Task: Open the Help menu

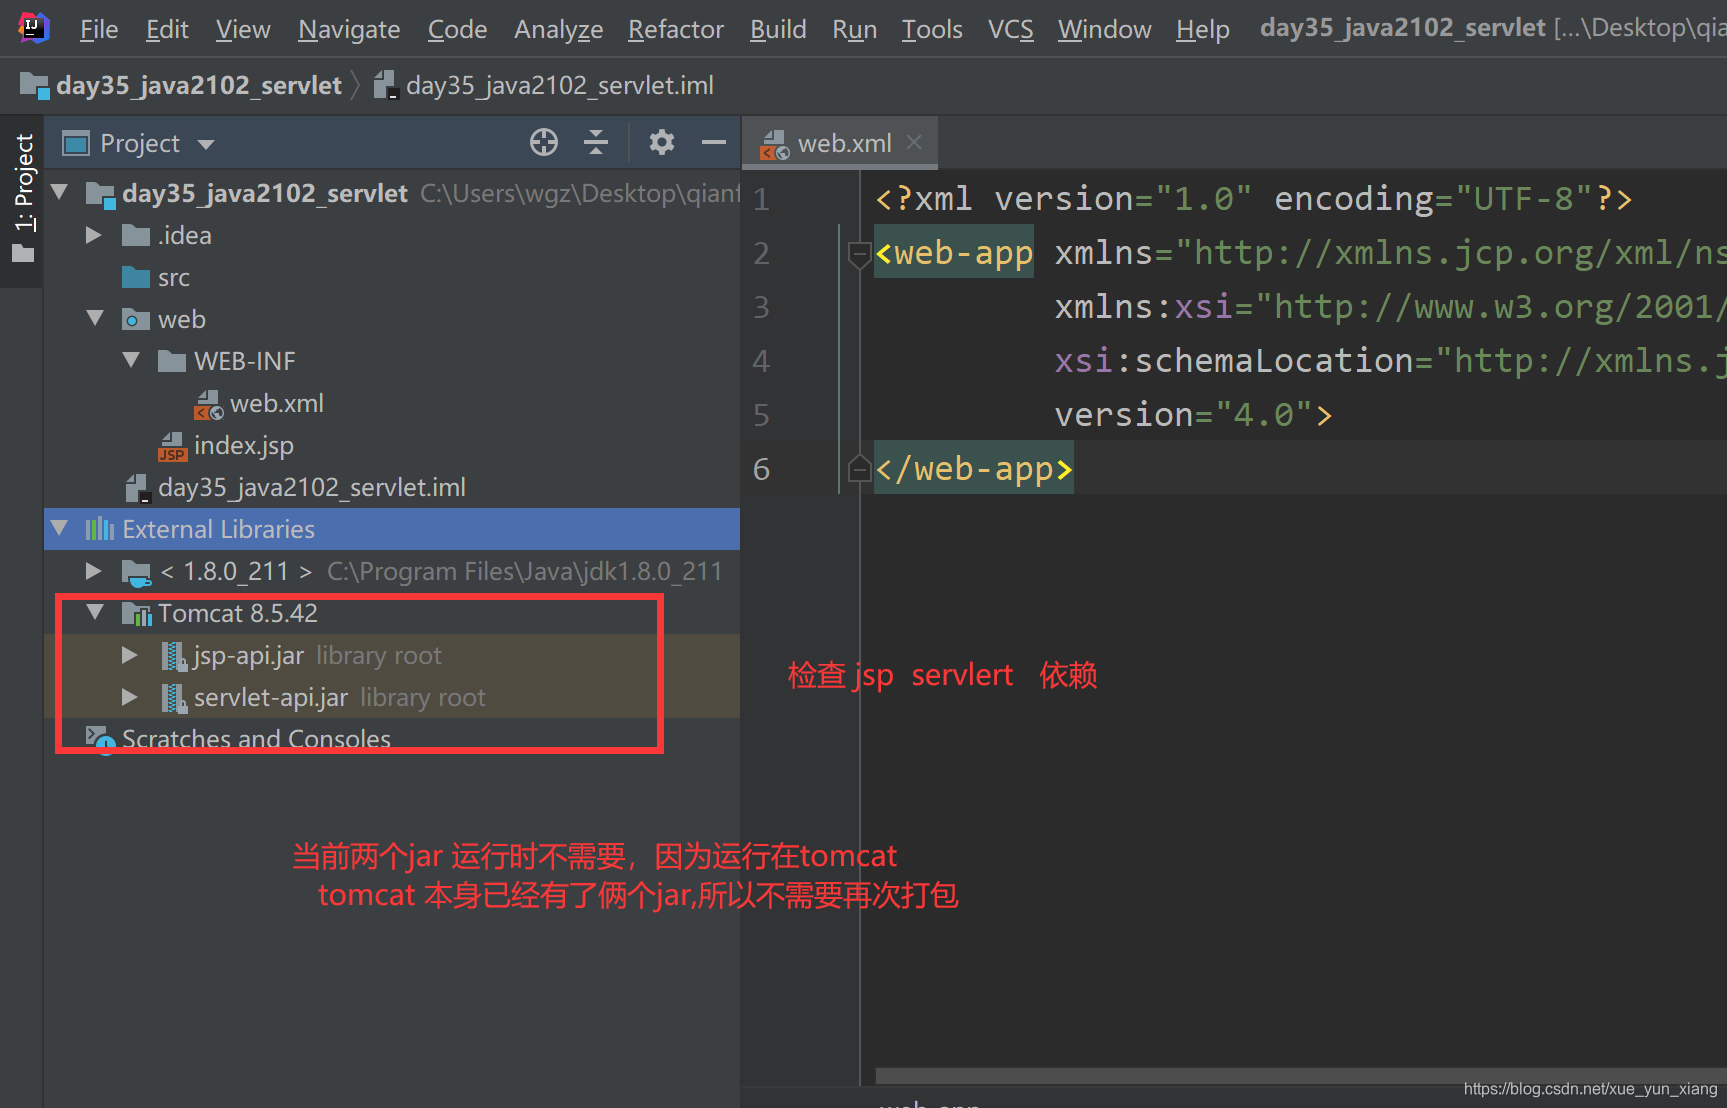Action: [x=1202, y=29]
